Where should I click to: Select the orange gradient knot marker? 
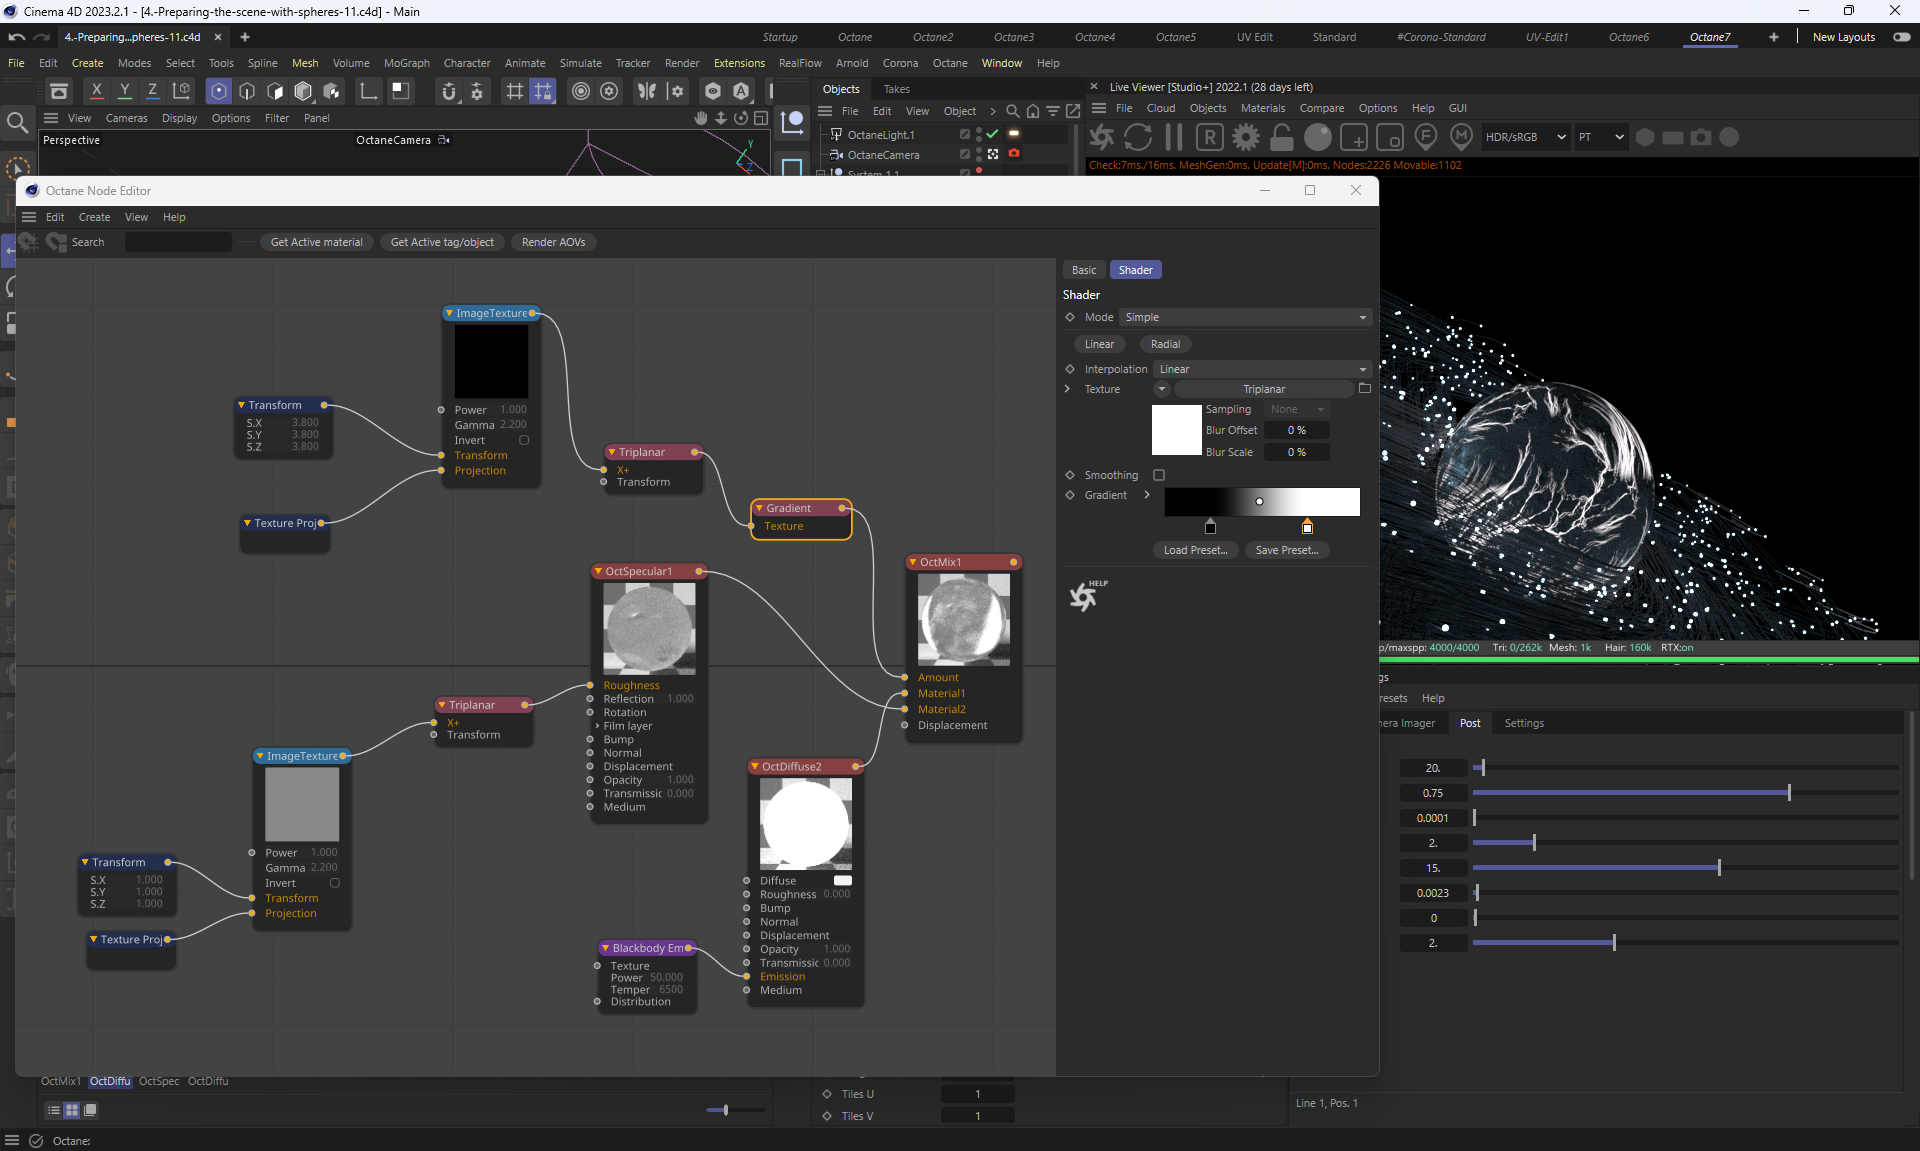(1307, 527)
